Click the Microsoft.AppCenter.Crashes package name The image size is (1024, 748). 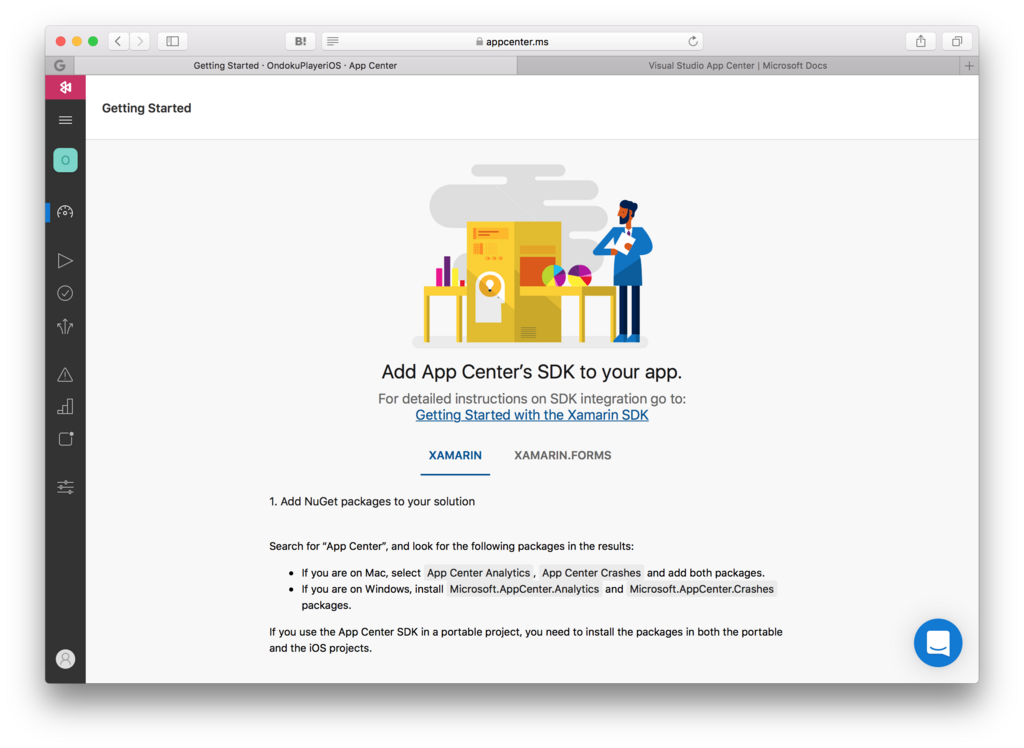[x=701, y=589]
